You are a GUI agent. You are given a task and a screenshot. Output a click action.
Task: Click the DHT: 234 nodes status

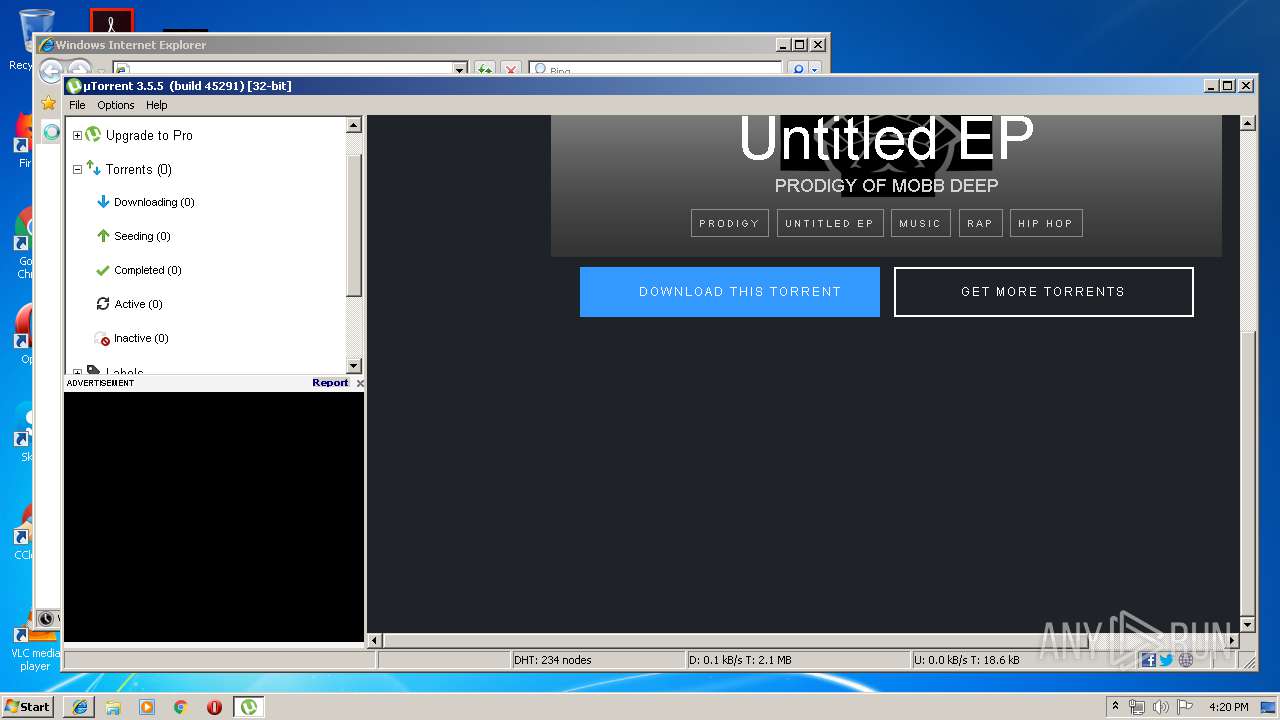(x=553, y=660)
